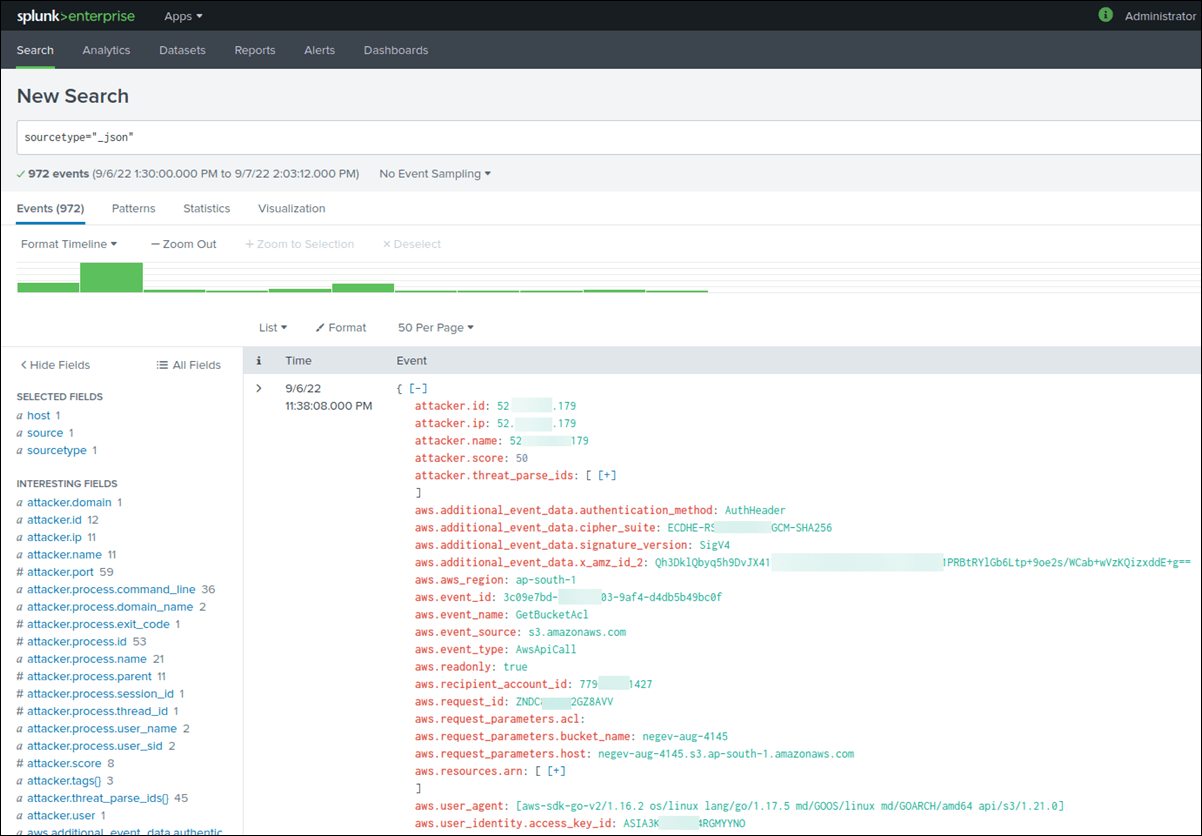This screenshot has height=836, width=1202.
Task: Switch to the Patterns tab
Action: [133, 208]
